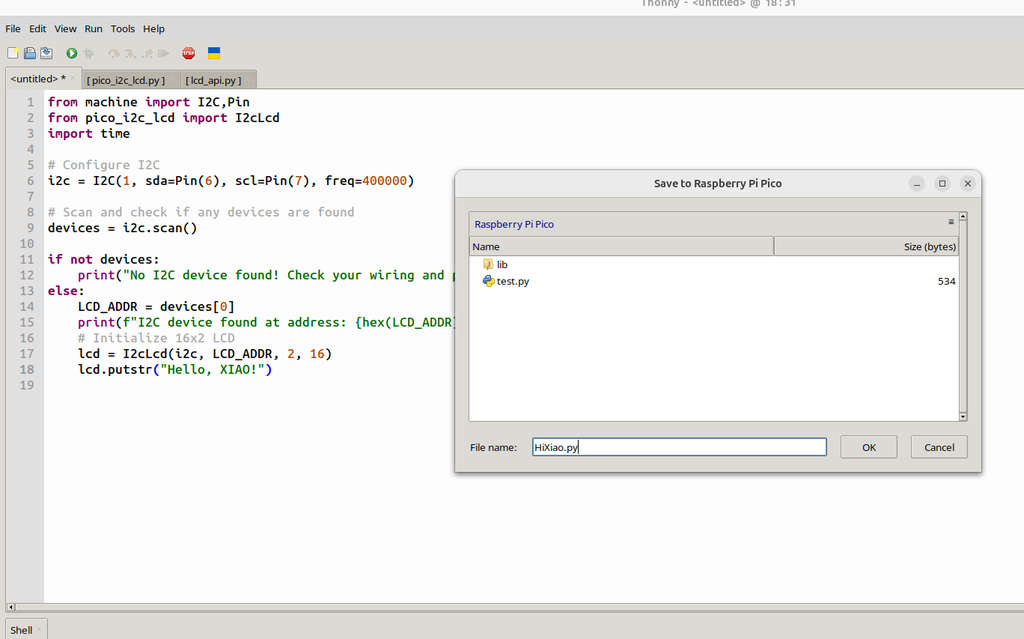Viewport: 1024px width, 639px height.
Task: Cancel the Save to Raspberry Pi Pico dialog
Action: tap(939, 447)
